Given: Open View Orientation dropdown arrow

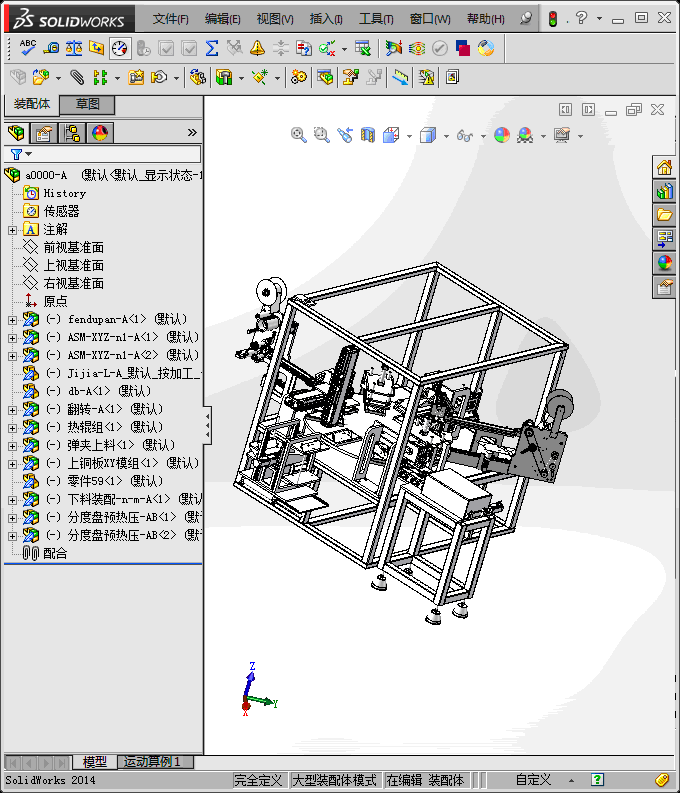Looking at the screenshot, I should pos(409,136).
